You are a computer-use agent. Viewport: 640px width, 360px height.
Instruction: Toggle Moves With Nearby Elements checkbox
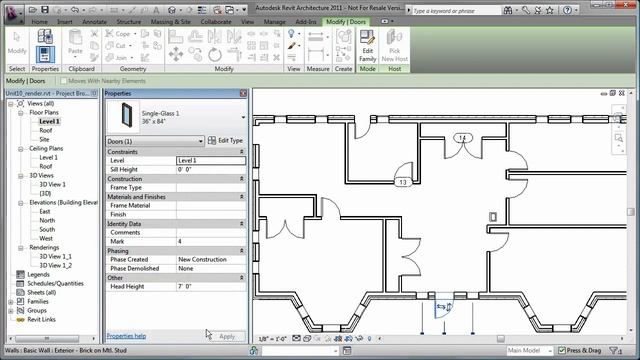pos(64,81)
